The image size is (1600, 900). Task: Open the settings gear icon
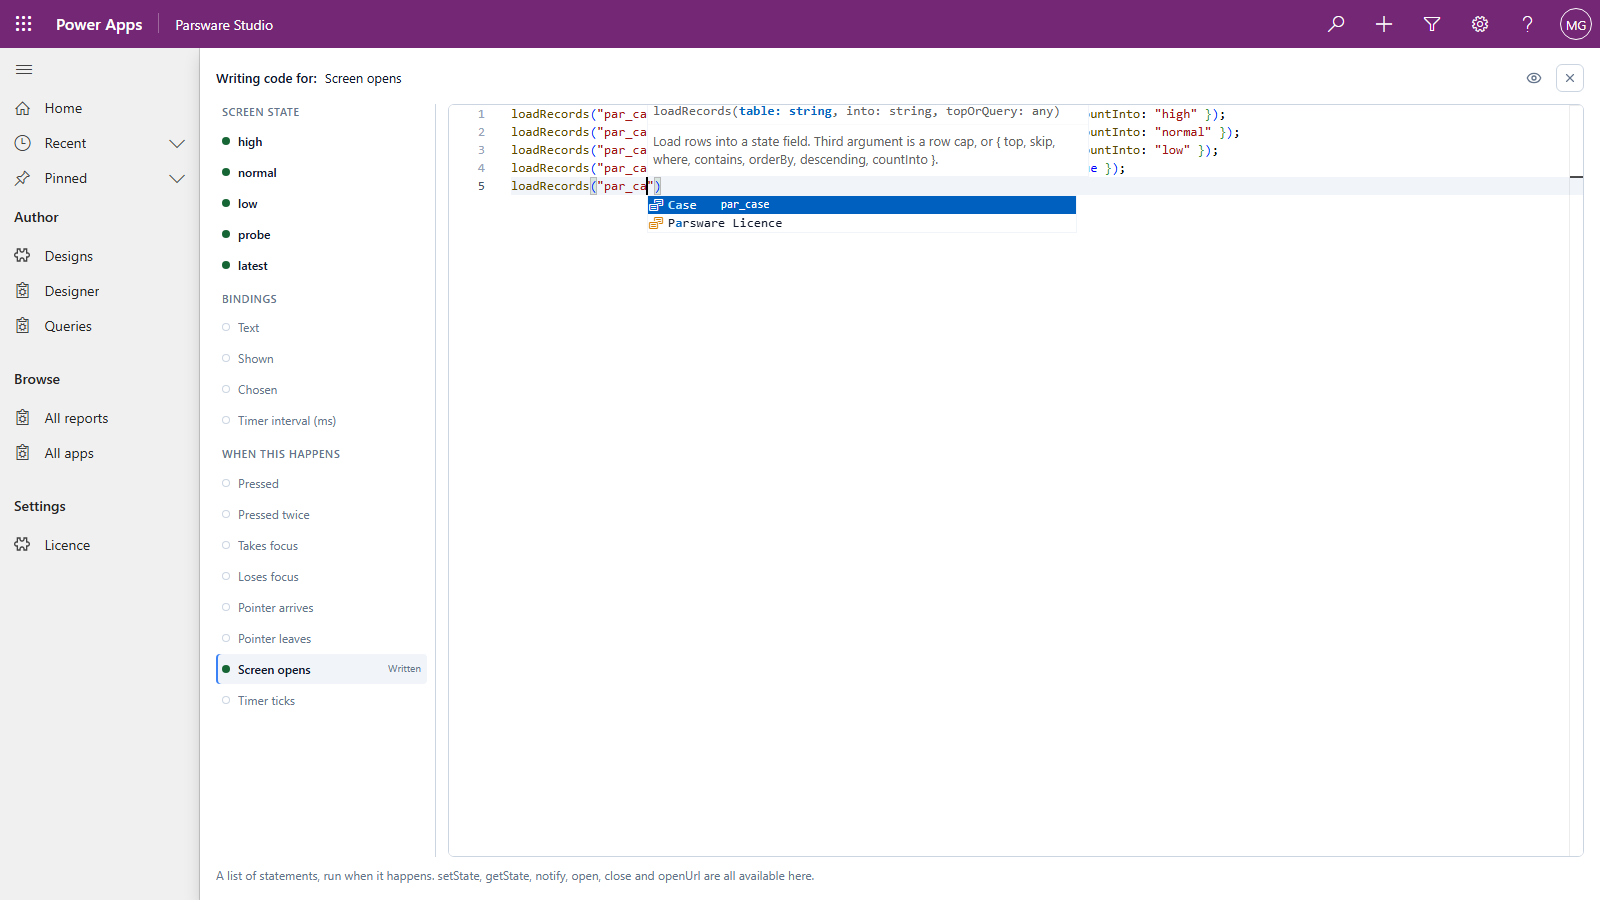(1480, 24)
